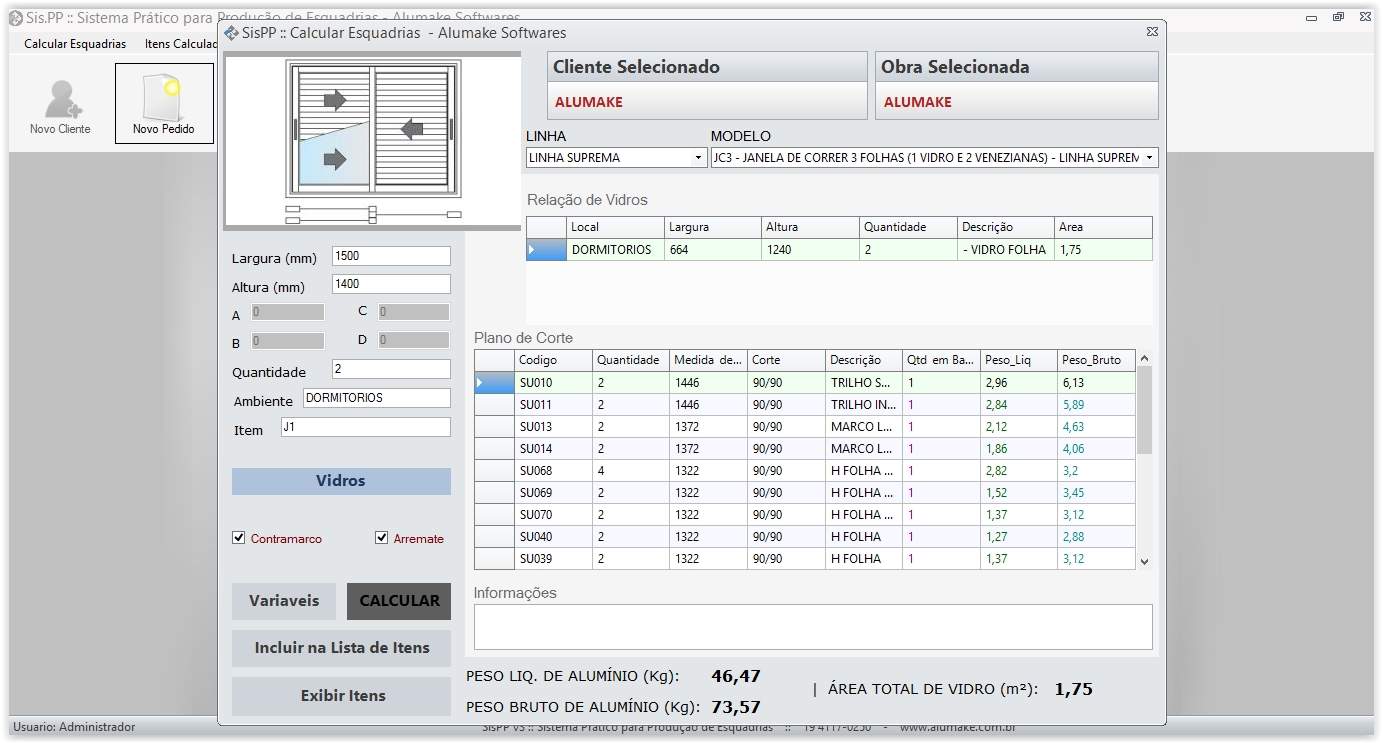Click the Exibir Itens button
The height and width of the screenshot is (743, 1382).
(x=341, y=696)
